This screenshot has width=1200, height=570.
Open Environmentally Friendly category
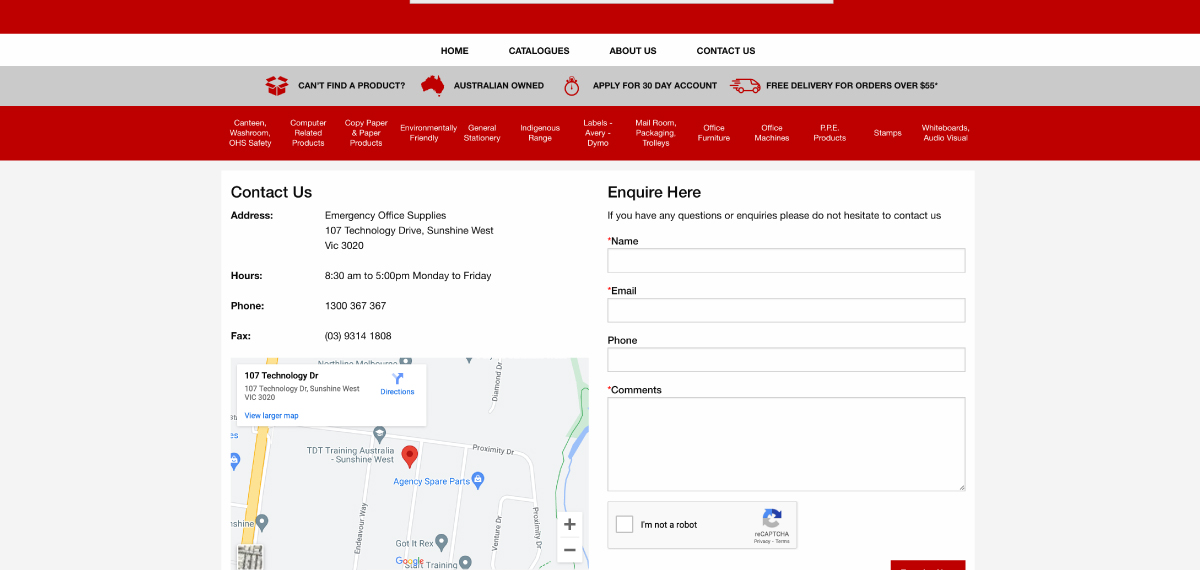(429, 133)
